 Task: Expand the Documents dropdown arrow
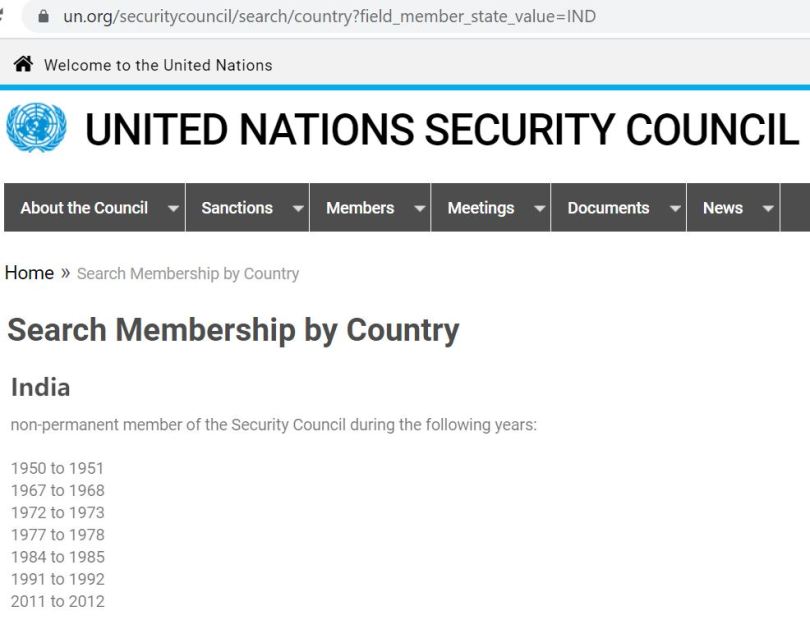[x=675, y=208]
